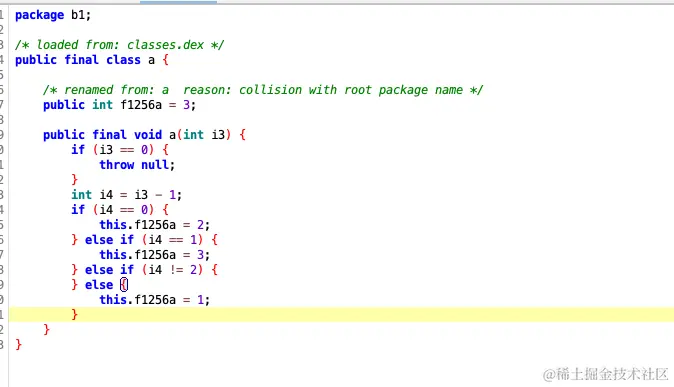Click condition 'if (i3 == 0)'
This screenshot has width=674, height=387.
[113, 150]
